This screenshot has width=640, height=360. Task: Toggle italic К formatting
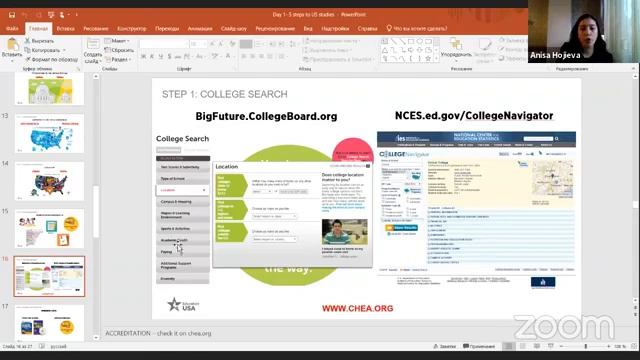click(x=152, y=56)
